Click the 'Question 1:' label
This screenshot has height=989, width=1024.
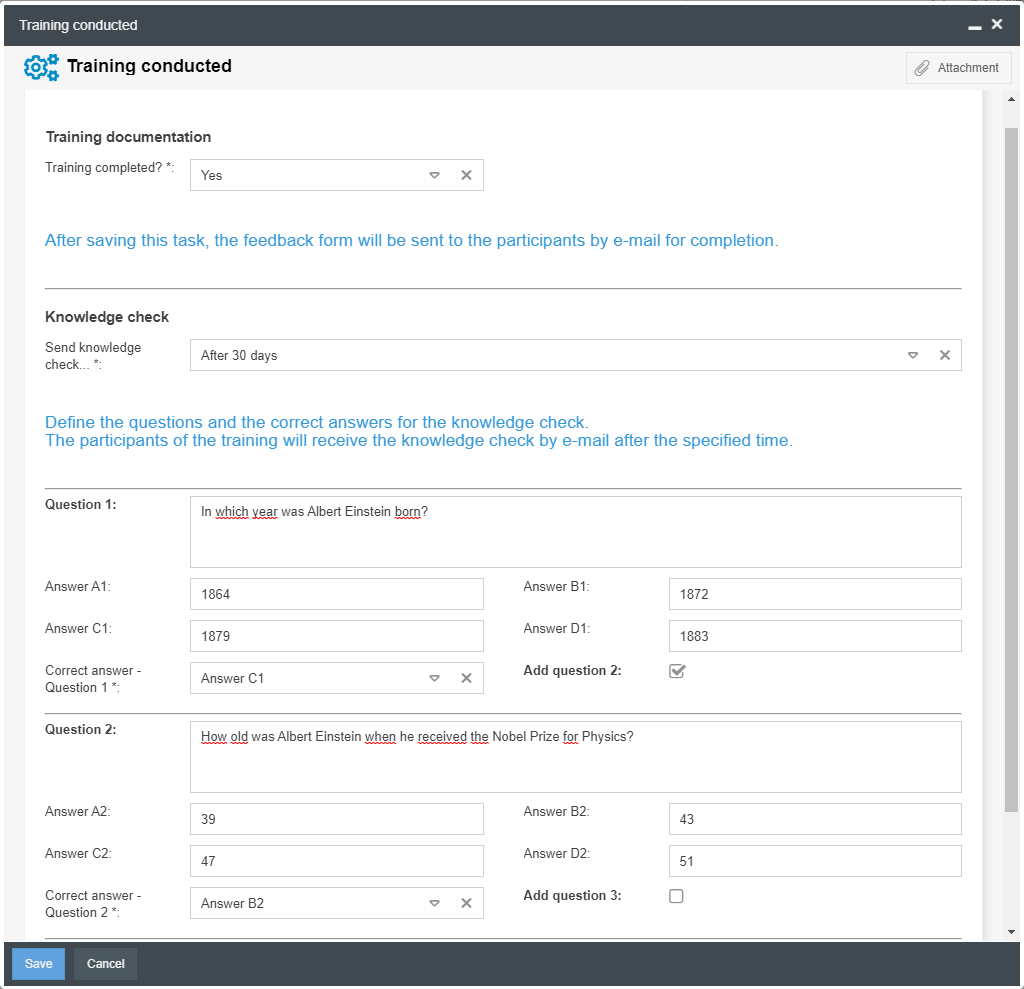(80, 504)
